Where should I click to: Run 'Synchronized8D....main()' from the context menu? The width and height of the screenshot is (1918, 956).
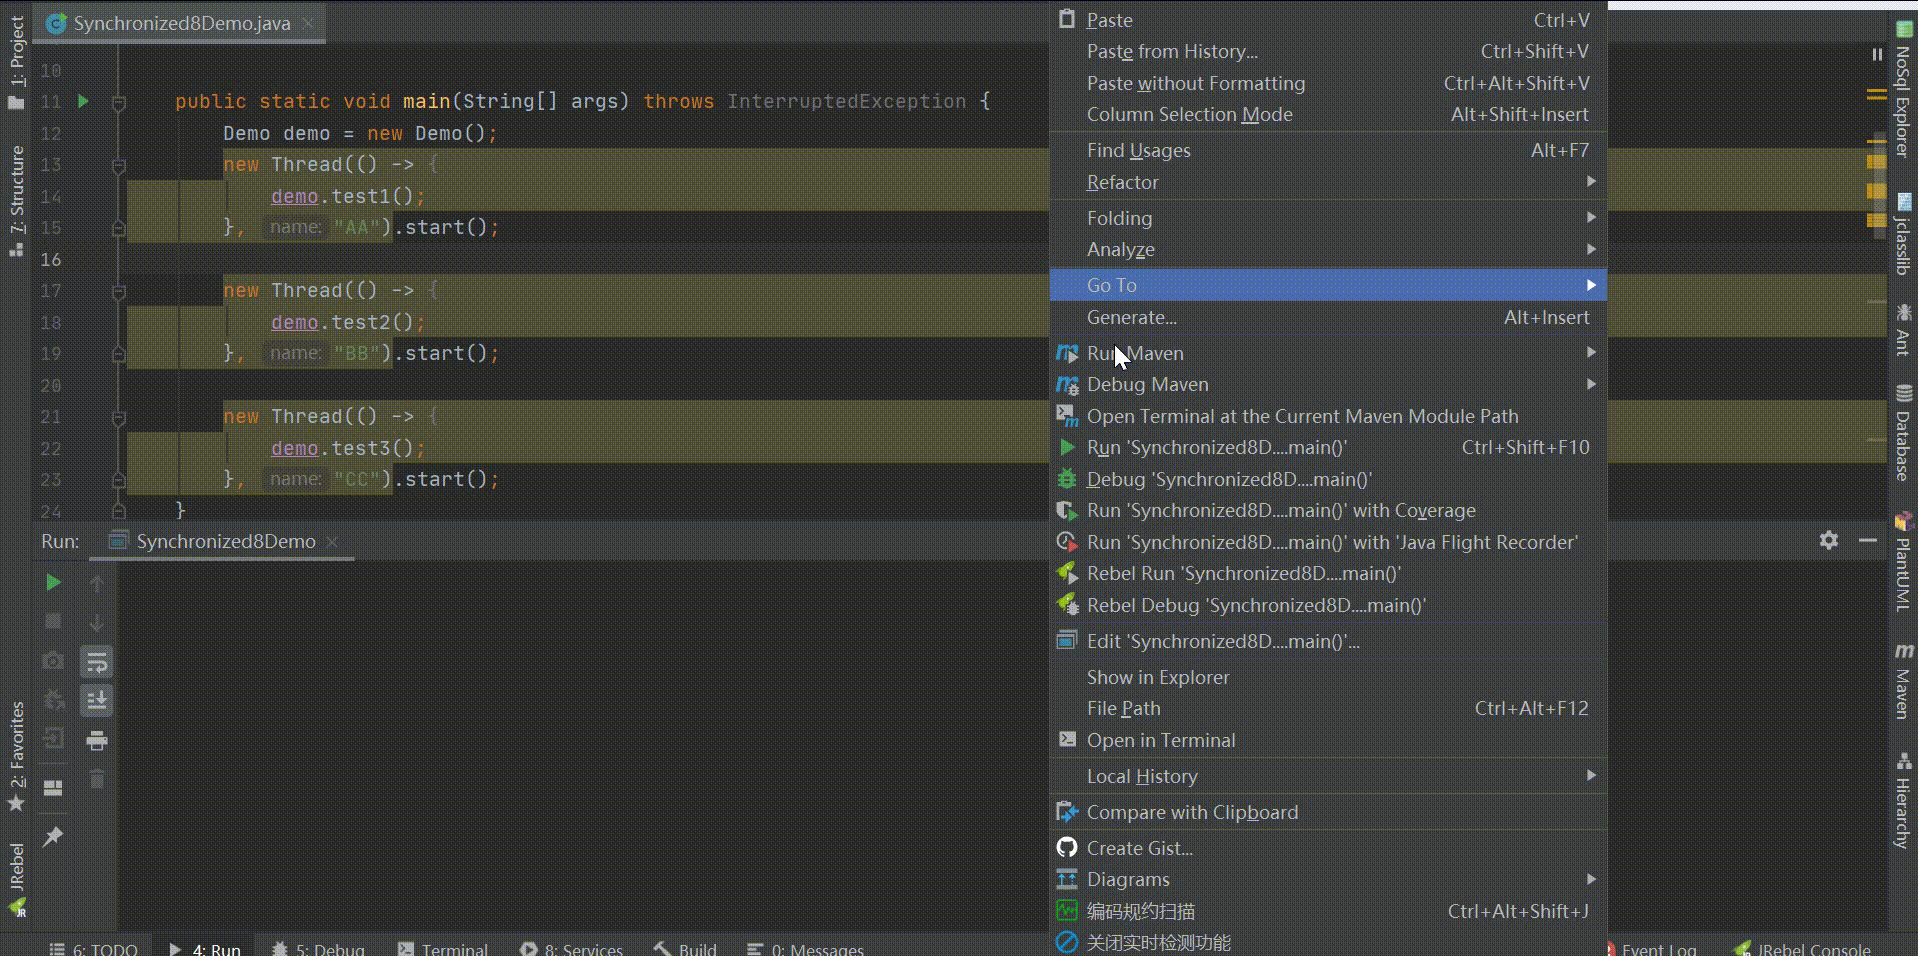[x=1328, y=447]
